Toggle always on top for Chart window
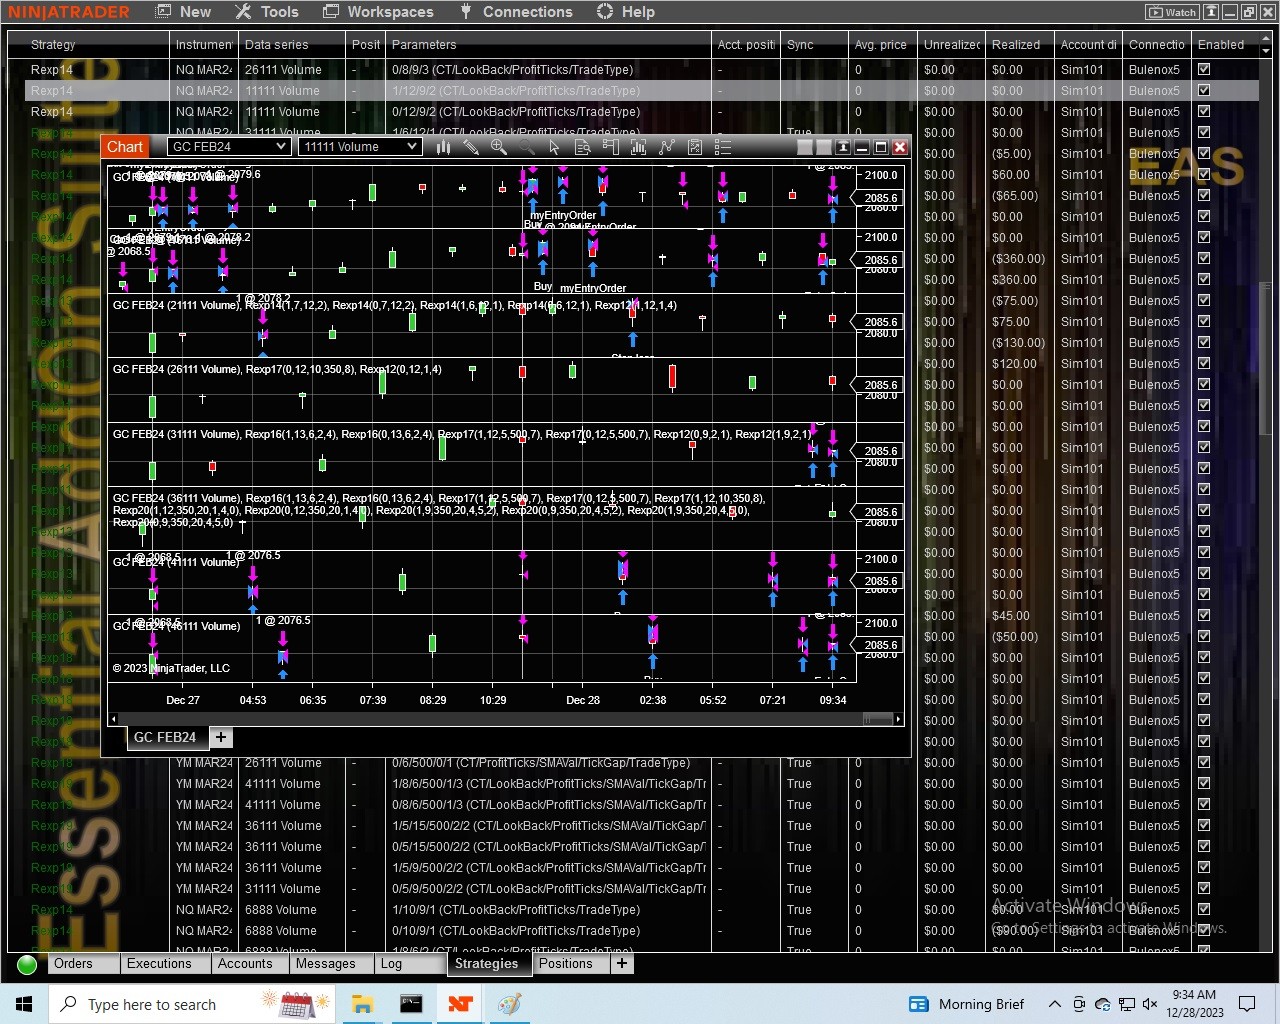 (843, 147)
